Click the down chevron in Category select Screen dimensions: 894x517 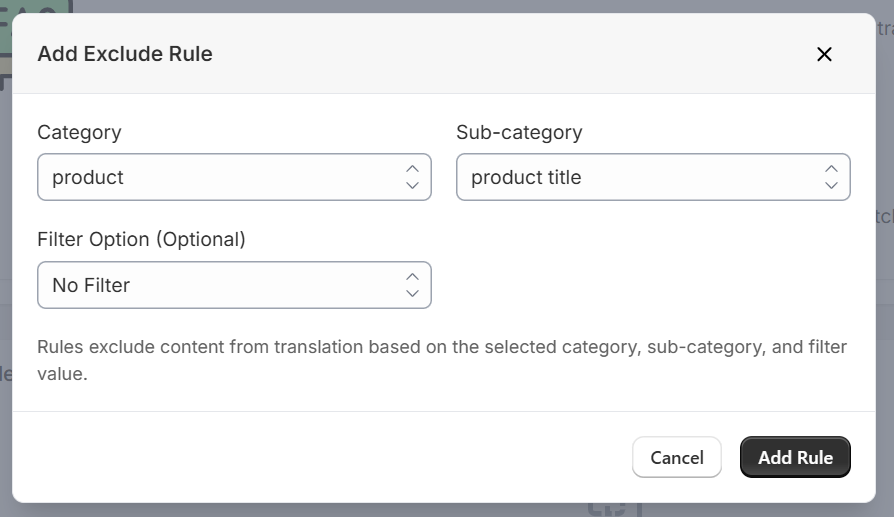tap(412, 185)
